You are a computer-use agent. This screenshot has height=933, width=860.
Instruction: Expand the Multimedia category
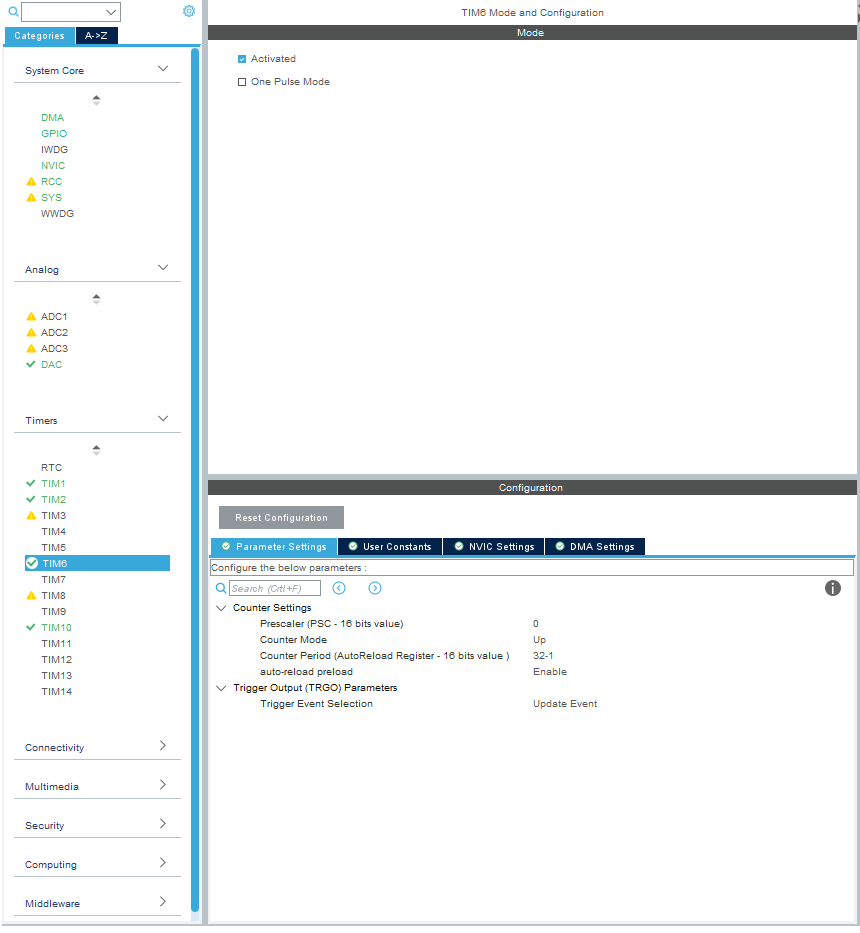pos(163,785)
